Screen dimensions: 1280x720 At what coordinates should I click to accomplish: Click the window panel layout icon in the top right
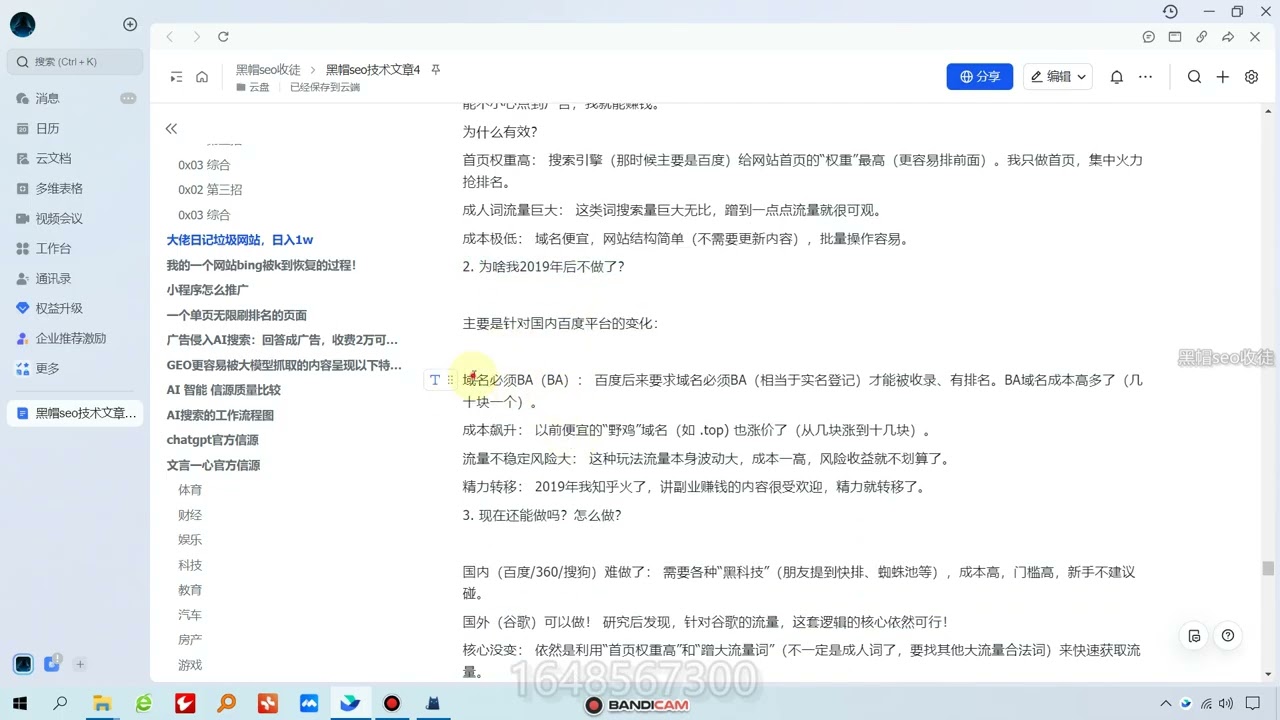point(1175,37)
